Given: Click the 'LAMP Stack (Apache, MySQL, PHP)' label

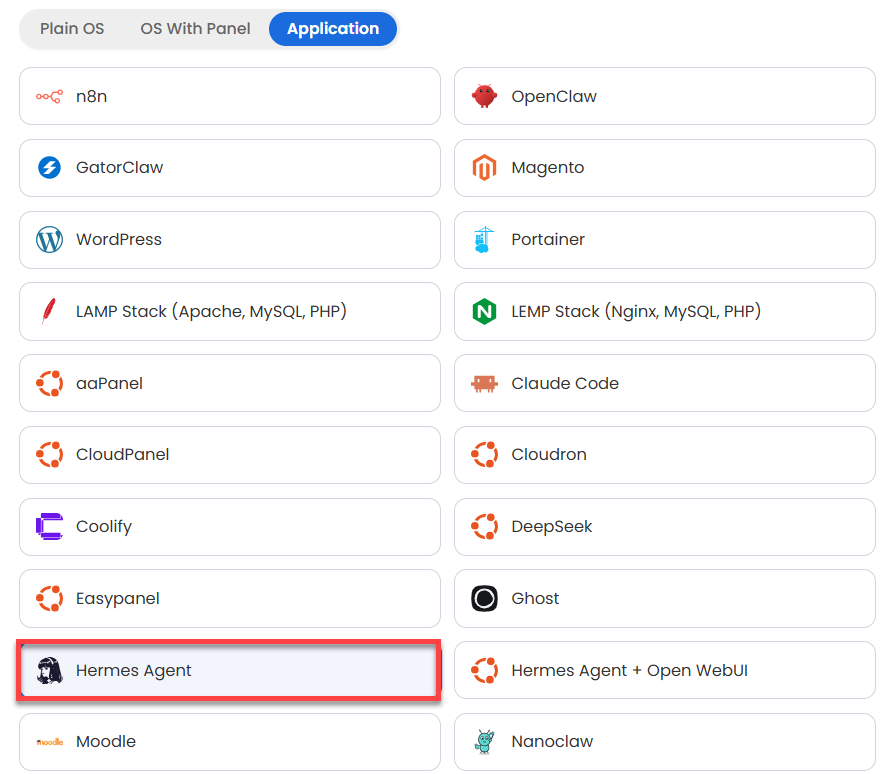Looking at the screenshot, I should click(211, 312).
